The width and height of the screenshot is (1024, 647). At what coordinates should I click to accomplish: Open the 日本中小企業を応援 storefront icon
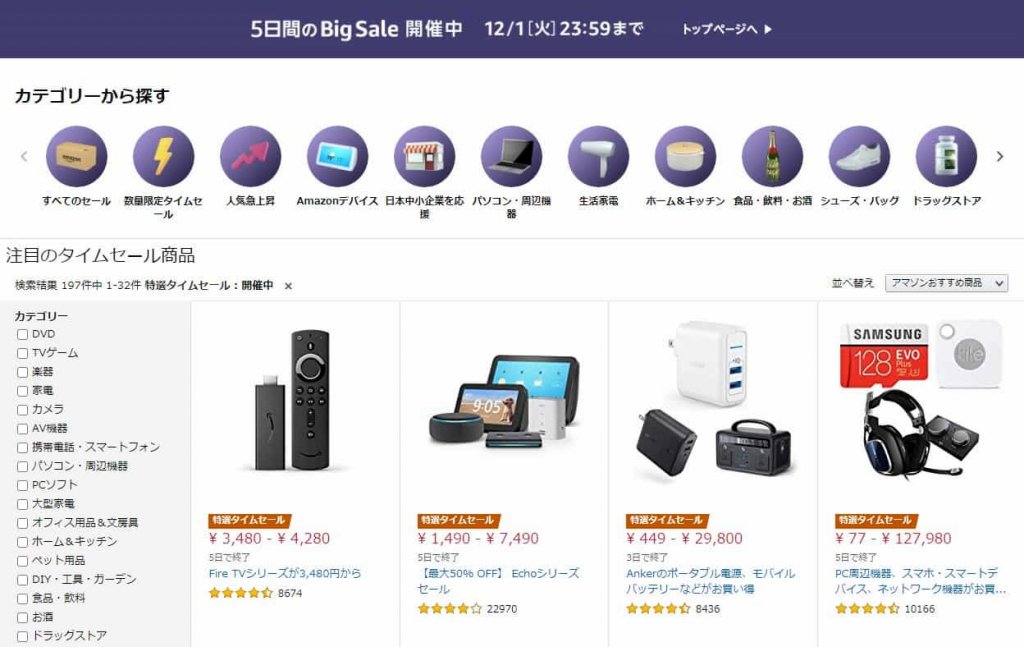pyautogui.click(x=424, y=157)
